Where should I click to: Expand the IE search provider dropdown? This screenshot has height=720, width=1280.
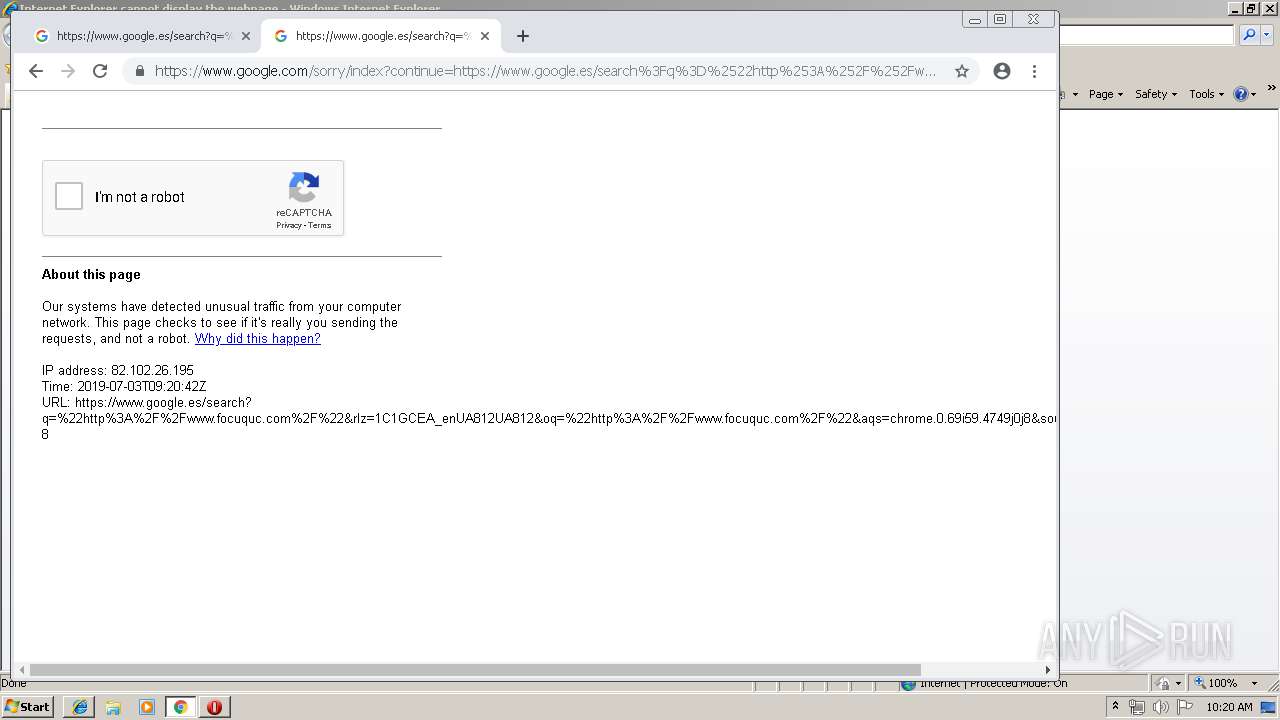pyautogui.click(x=1267, y=35)
